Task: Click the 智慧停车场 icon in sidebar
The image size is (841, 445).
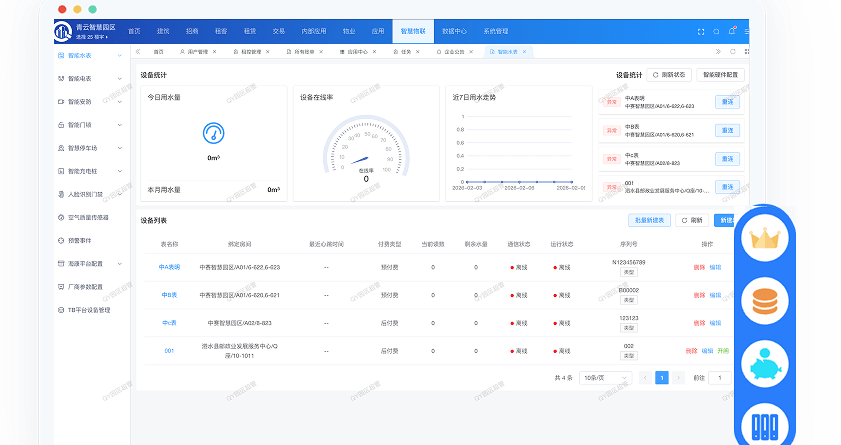Action: pyautogui.click(x=61, y=148)
